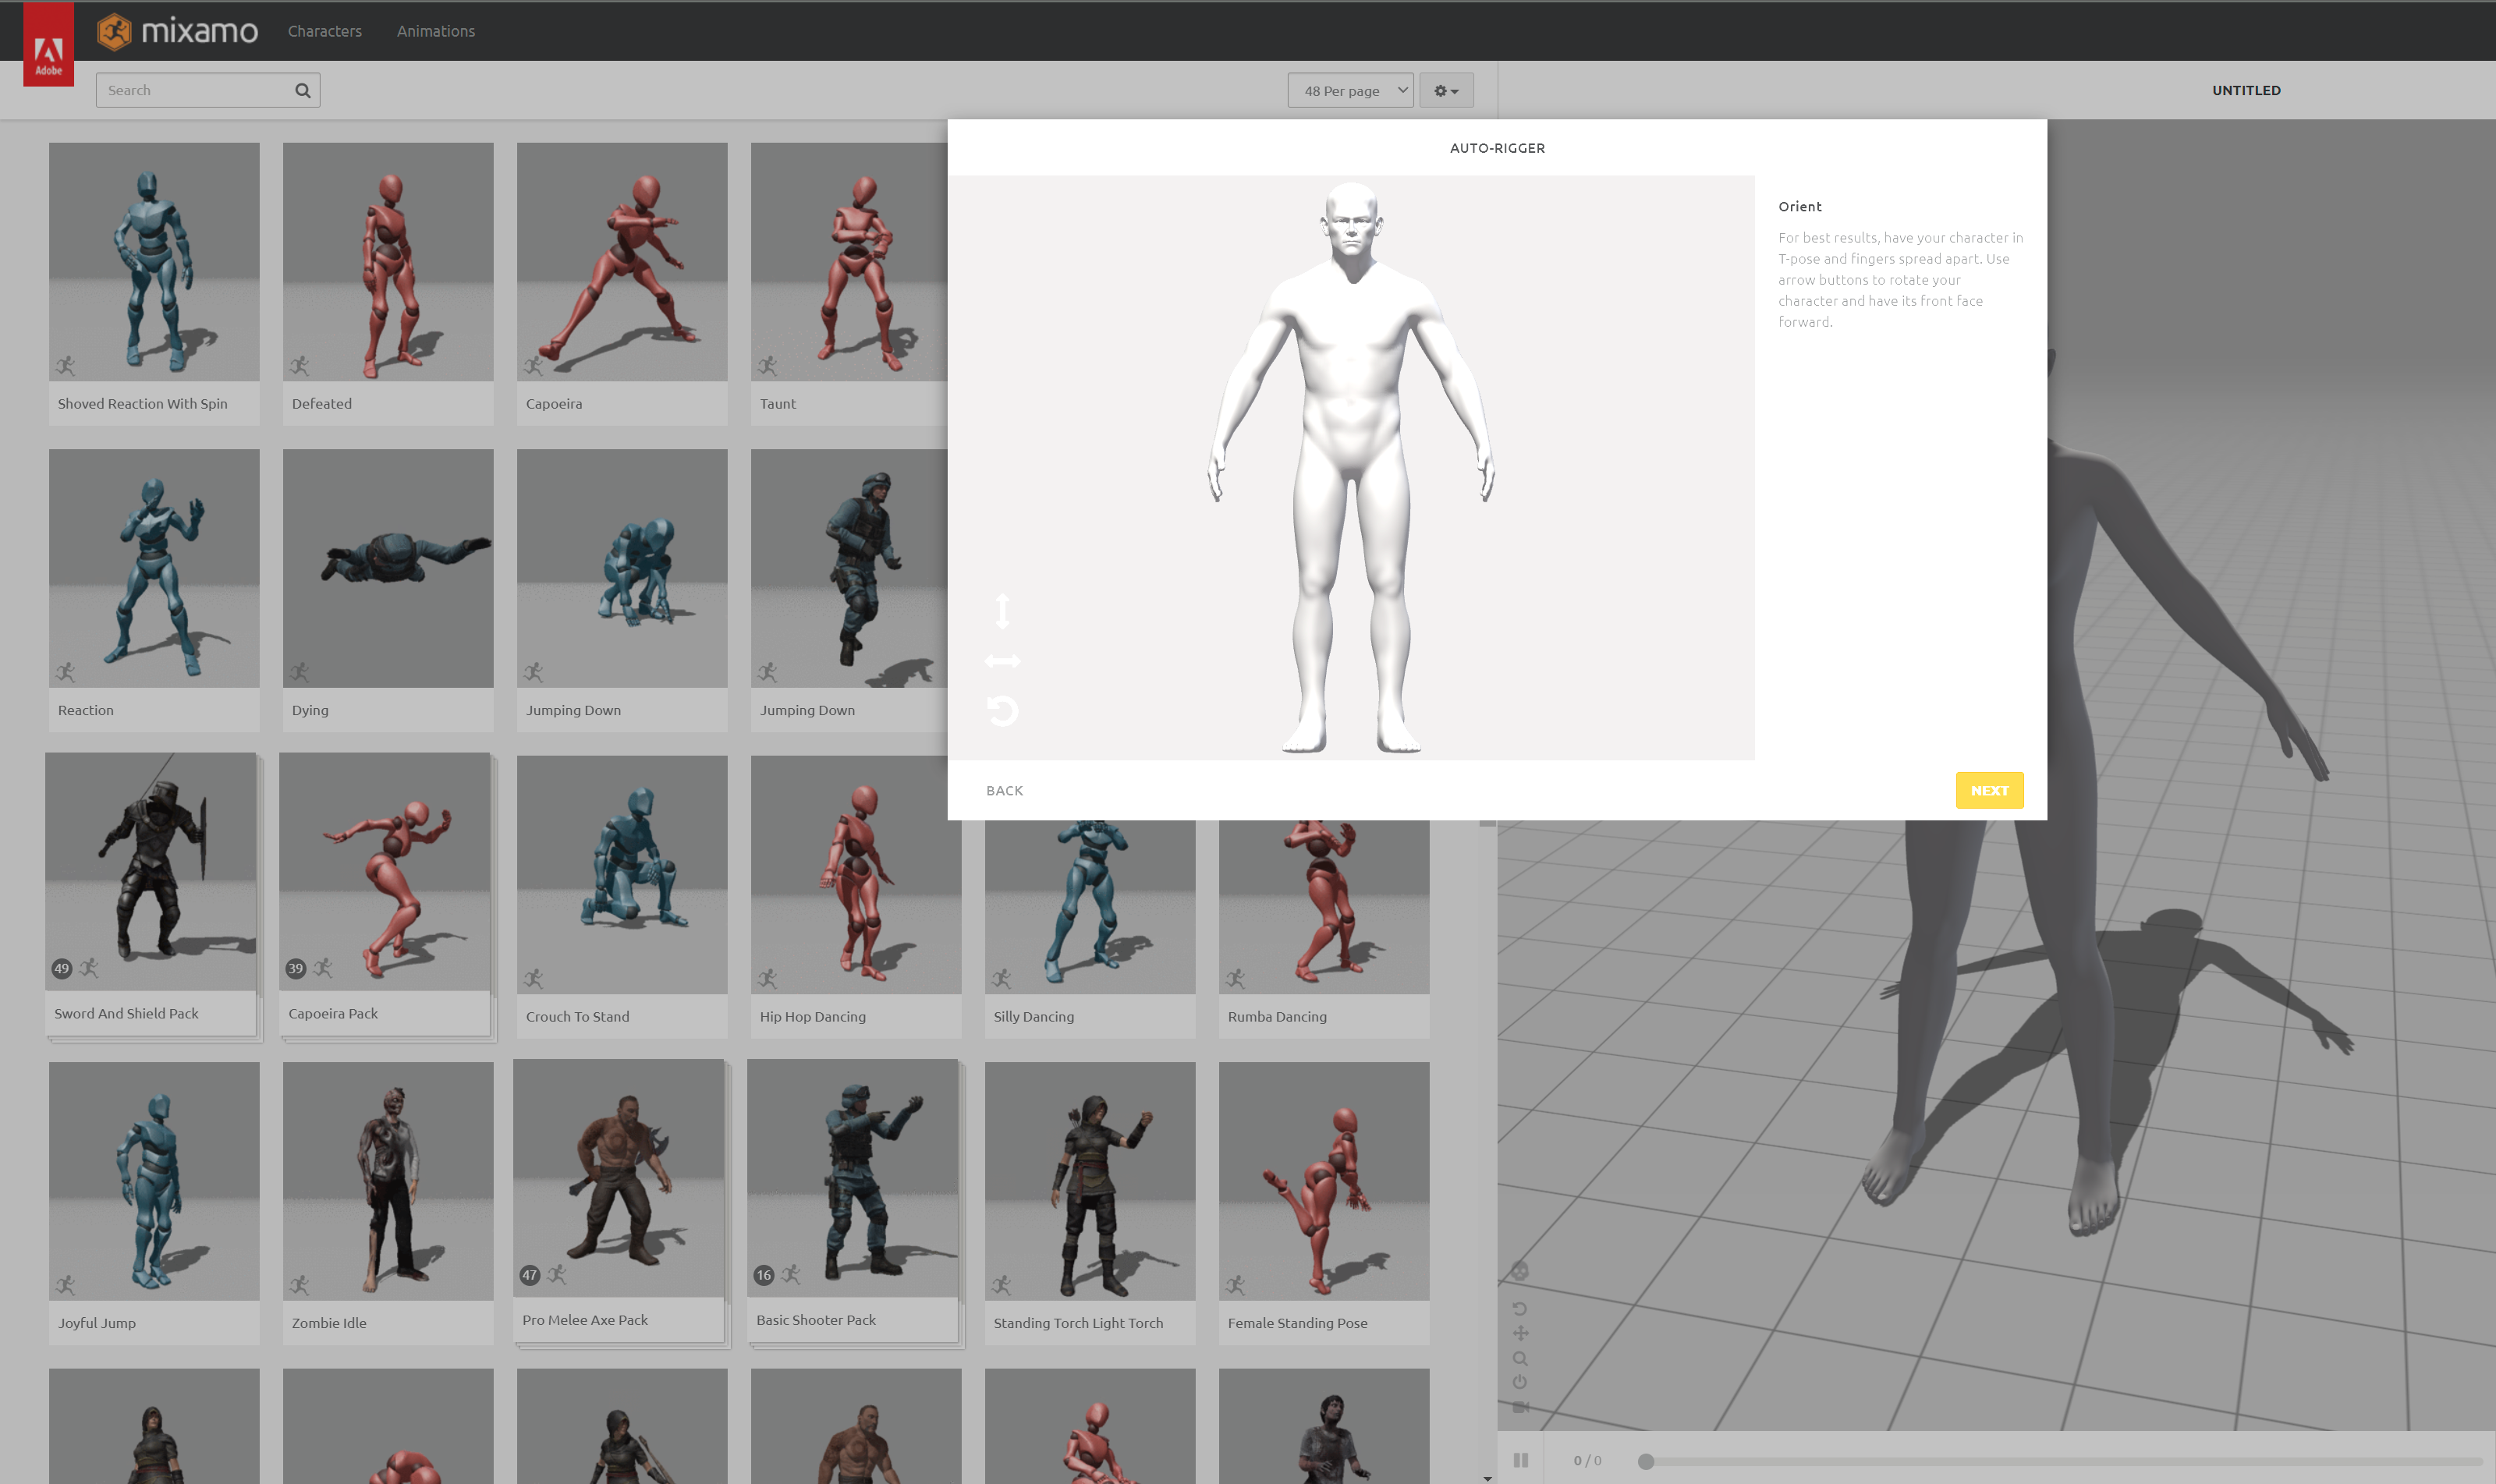Click the 47 badge on Pro Melee Axe Pack
The image size is (2496, 1484).
tap(530, 1275)
